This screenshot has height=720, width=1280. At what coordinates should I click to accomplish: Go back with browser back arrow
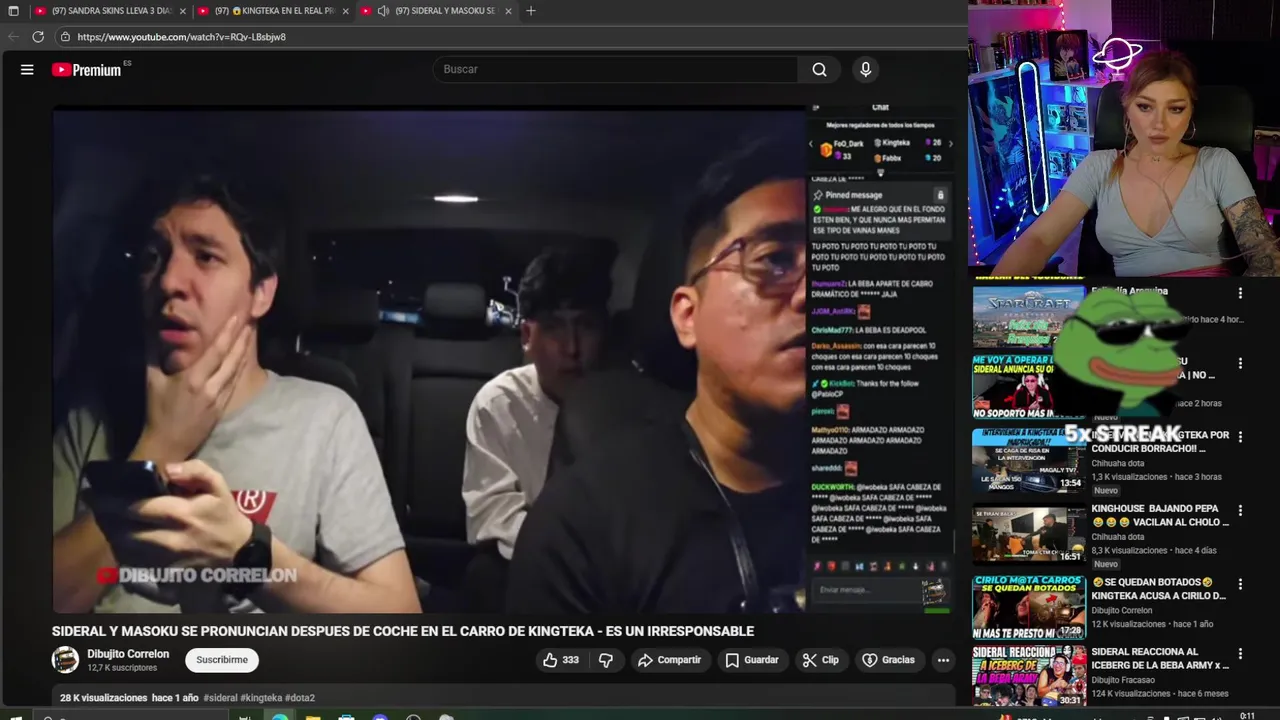(13, 37)
